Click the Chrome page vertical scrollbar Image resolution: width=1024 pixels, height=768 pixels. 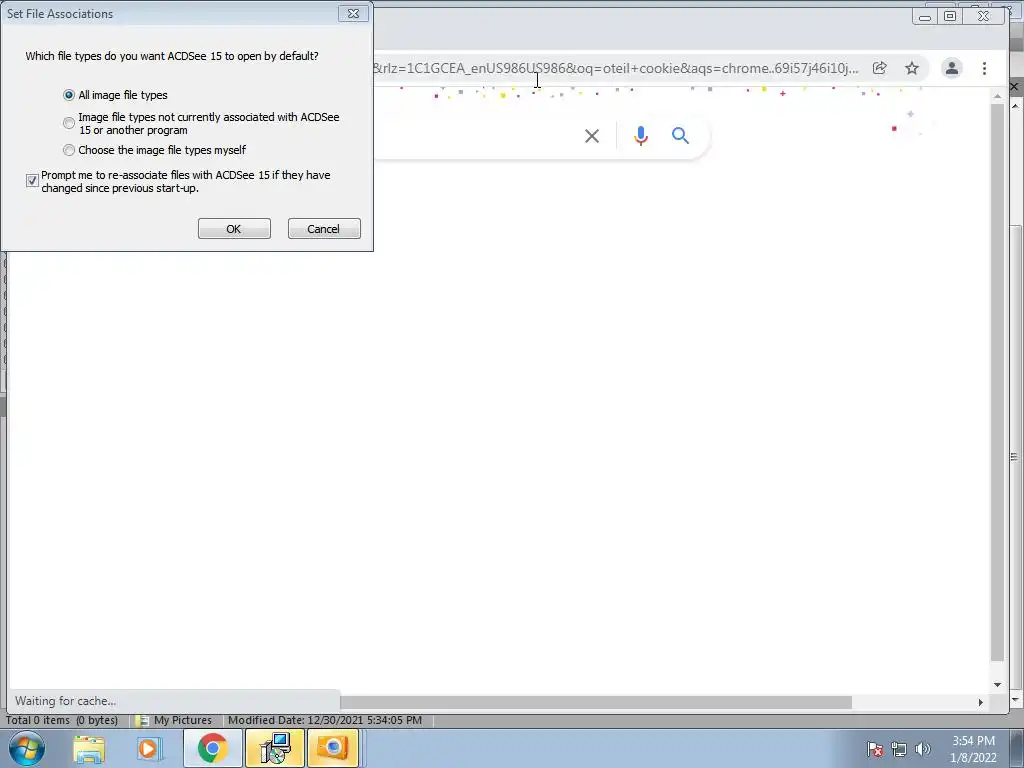tap(997, 383)
